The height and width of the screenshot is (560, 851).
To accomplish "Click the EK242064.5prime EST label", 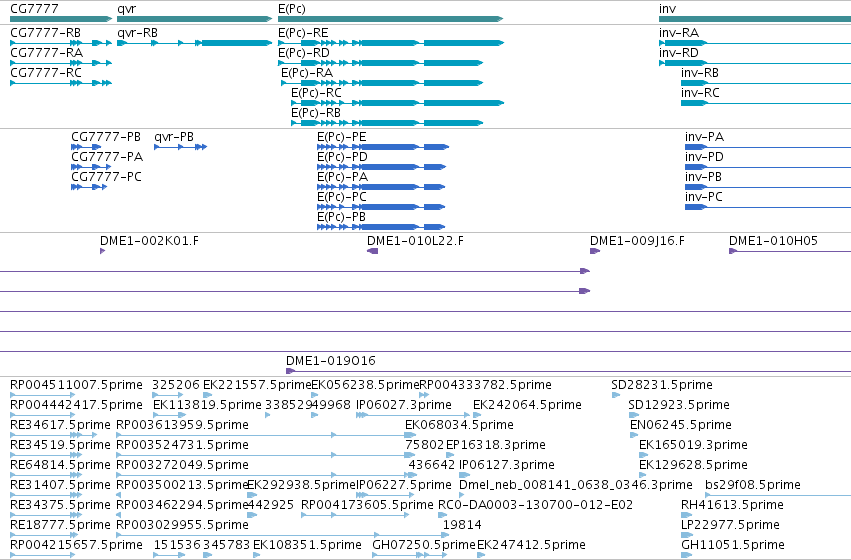I will pyautogui.click(x=528, y=405).
